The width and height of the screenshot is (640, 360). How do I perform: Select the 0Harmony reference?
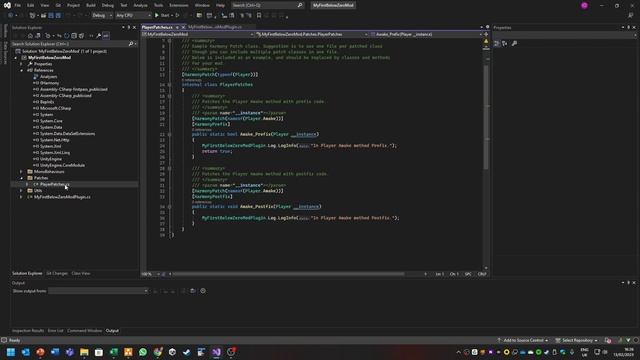[x=49, y=83]
